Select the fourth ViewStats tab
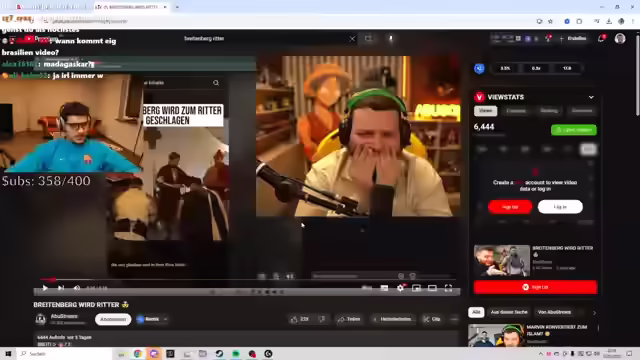Viewport: 640px width, 360px height. coord(582,111)
